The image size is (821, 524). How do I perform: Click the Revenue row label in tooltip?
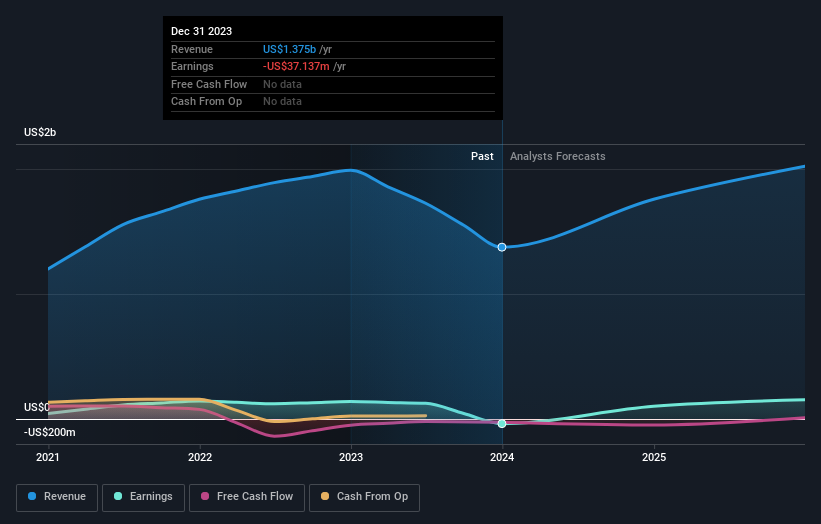[x=192, y=49]
